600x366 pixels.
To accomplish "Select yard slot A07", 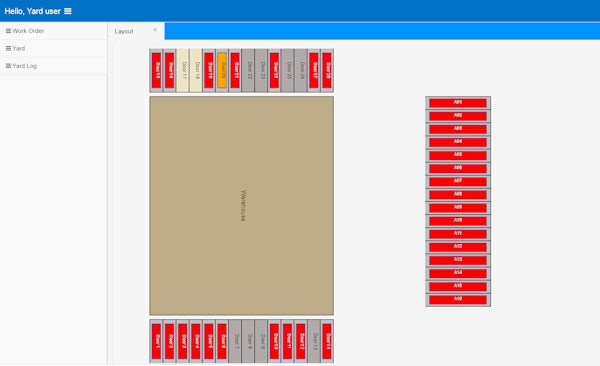I will (458, 181).
